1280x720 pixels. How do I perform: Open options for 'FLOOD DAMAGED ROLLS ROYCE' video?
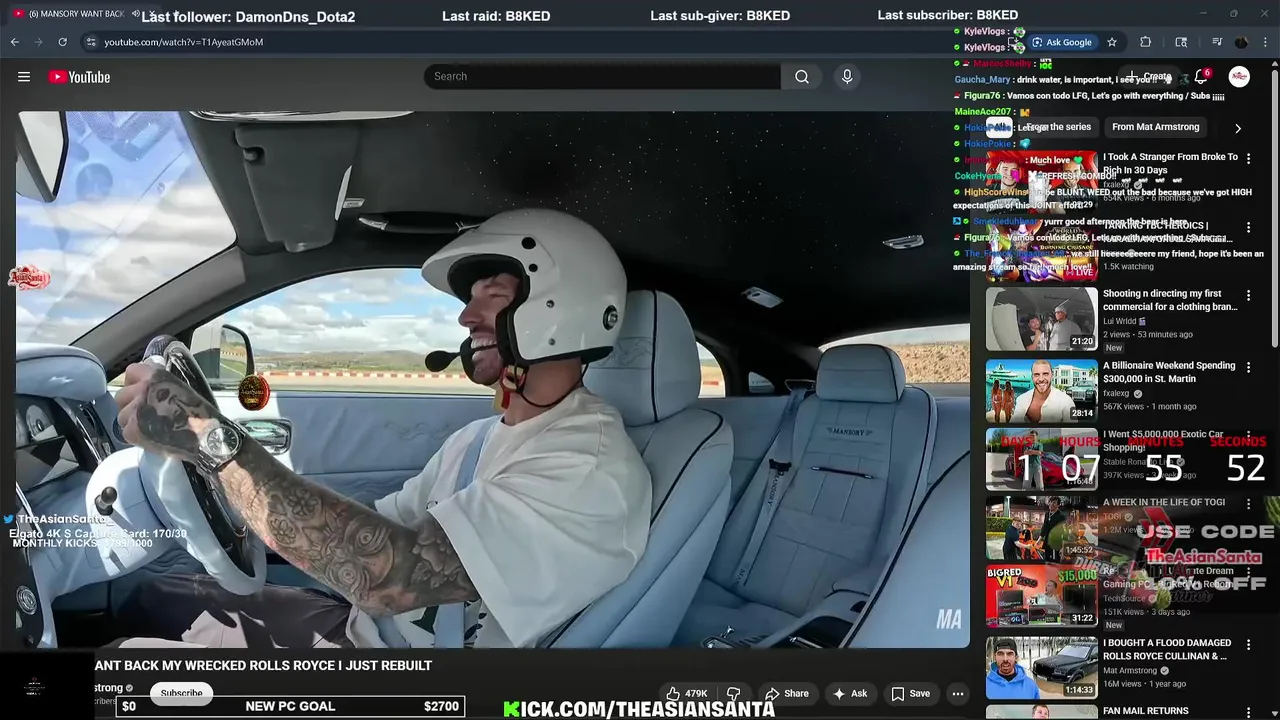tap(1248, 644)
